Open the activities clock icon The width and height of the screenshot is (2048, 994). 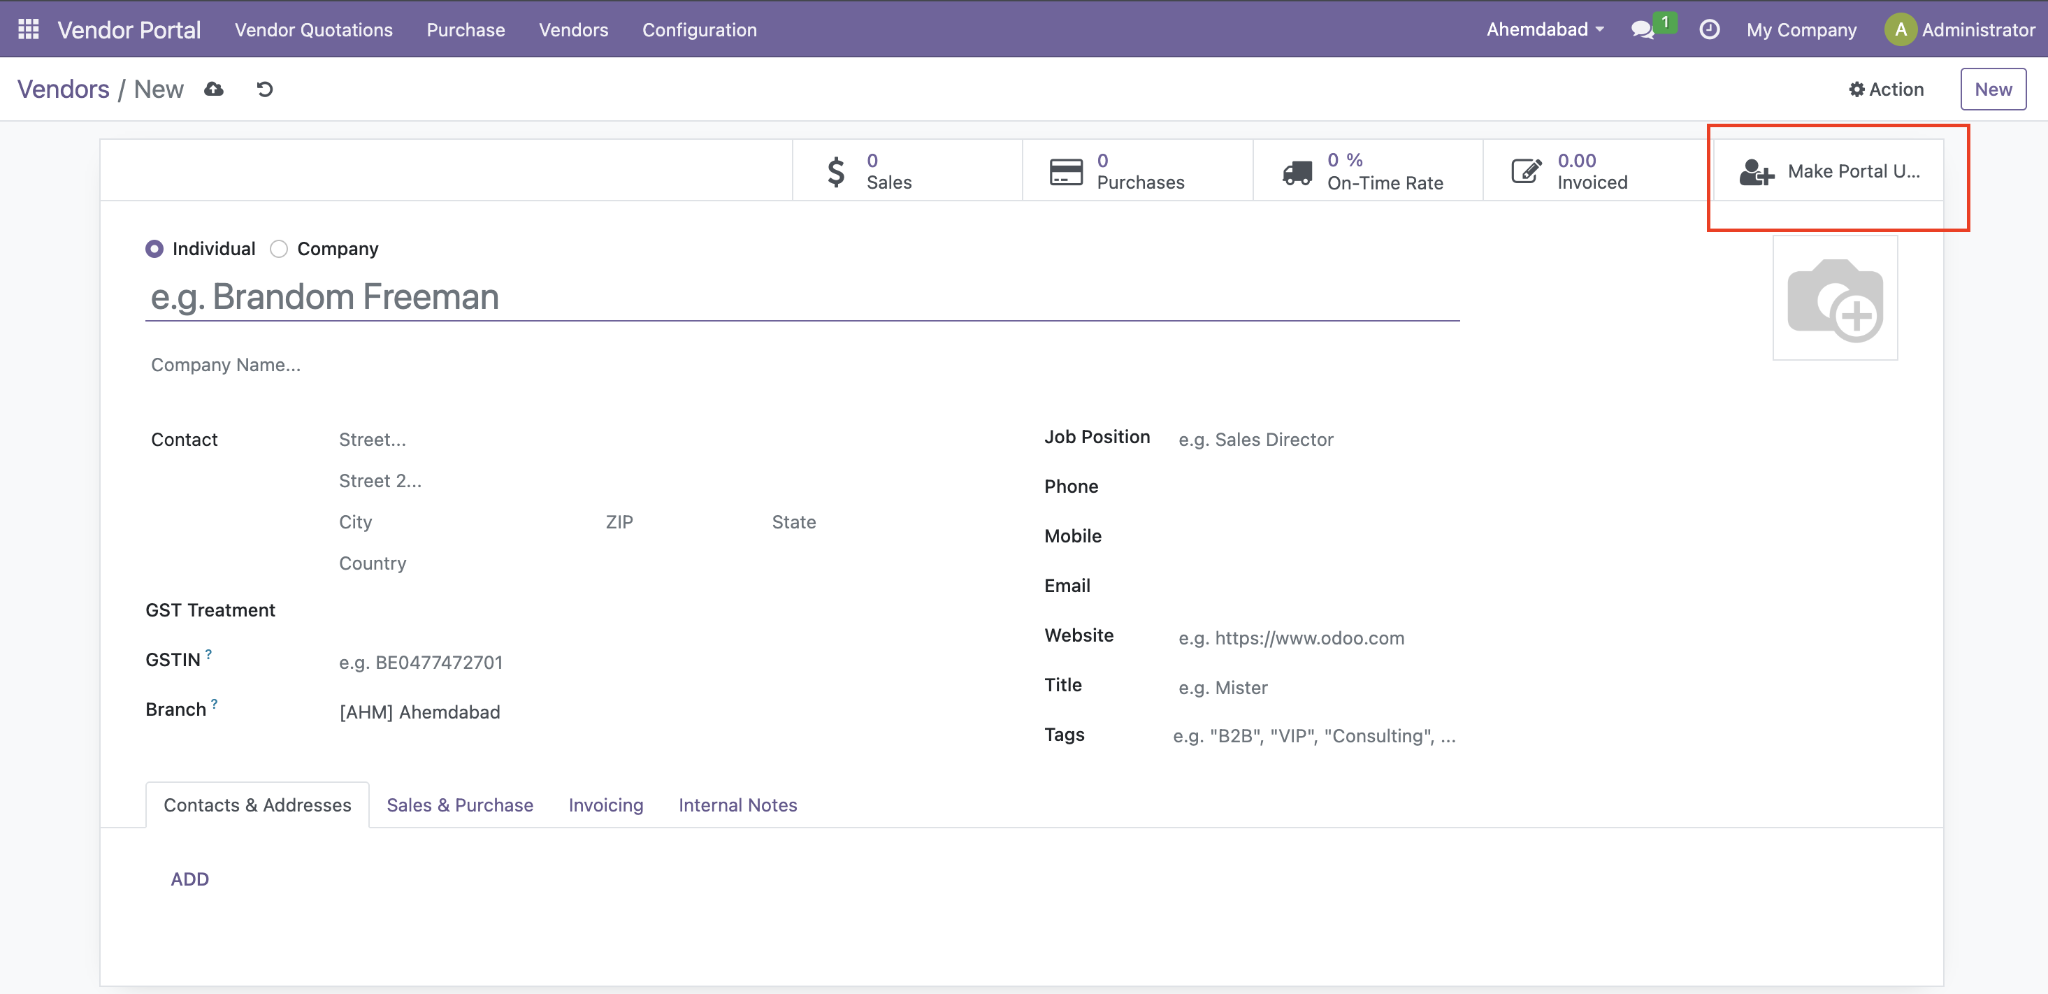coord(1710,30)
